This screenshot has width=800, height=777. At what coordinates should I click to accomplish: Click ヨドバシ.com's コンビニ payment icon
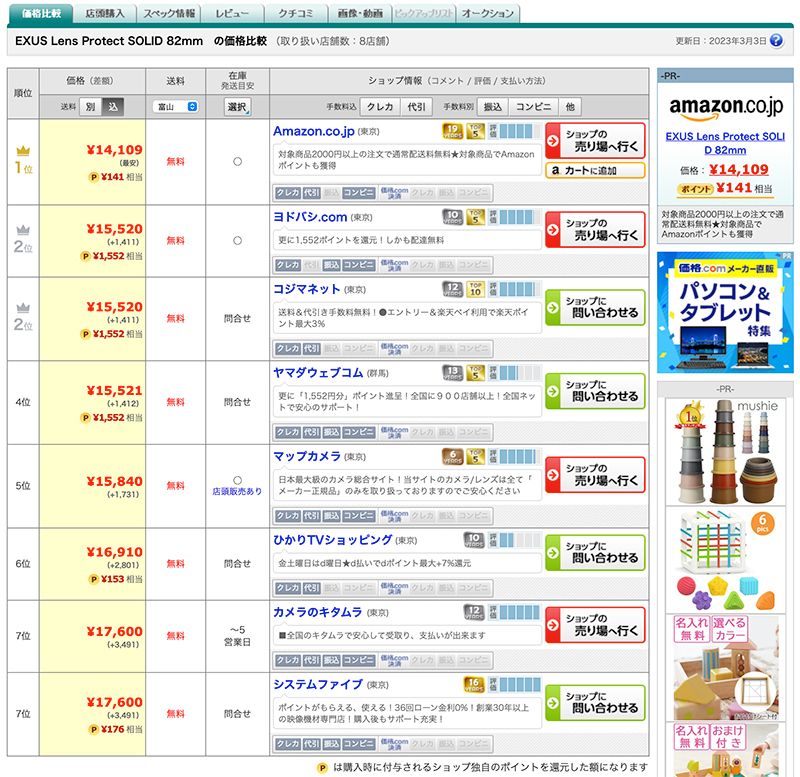coord(358,265)
